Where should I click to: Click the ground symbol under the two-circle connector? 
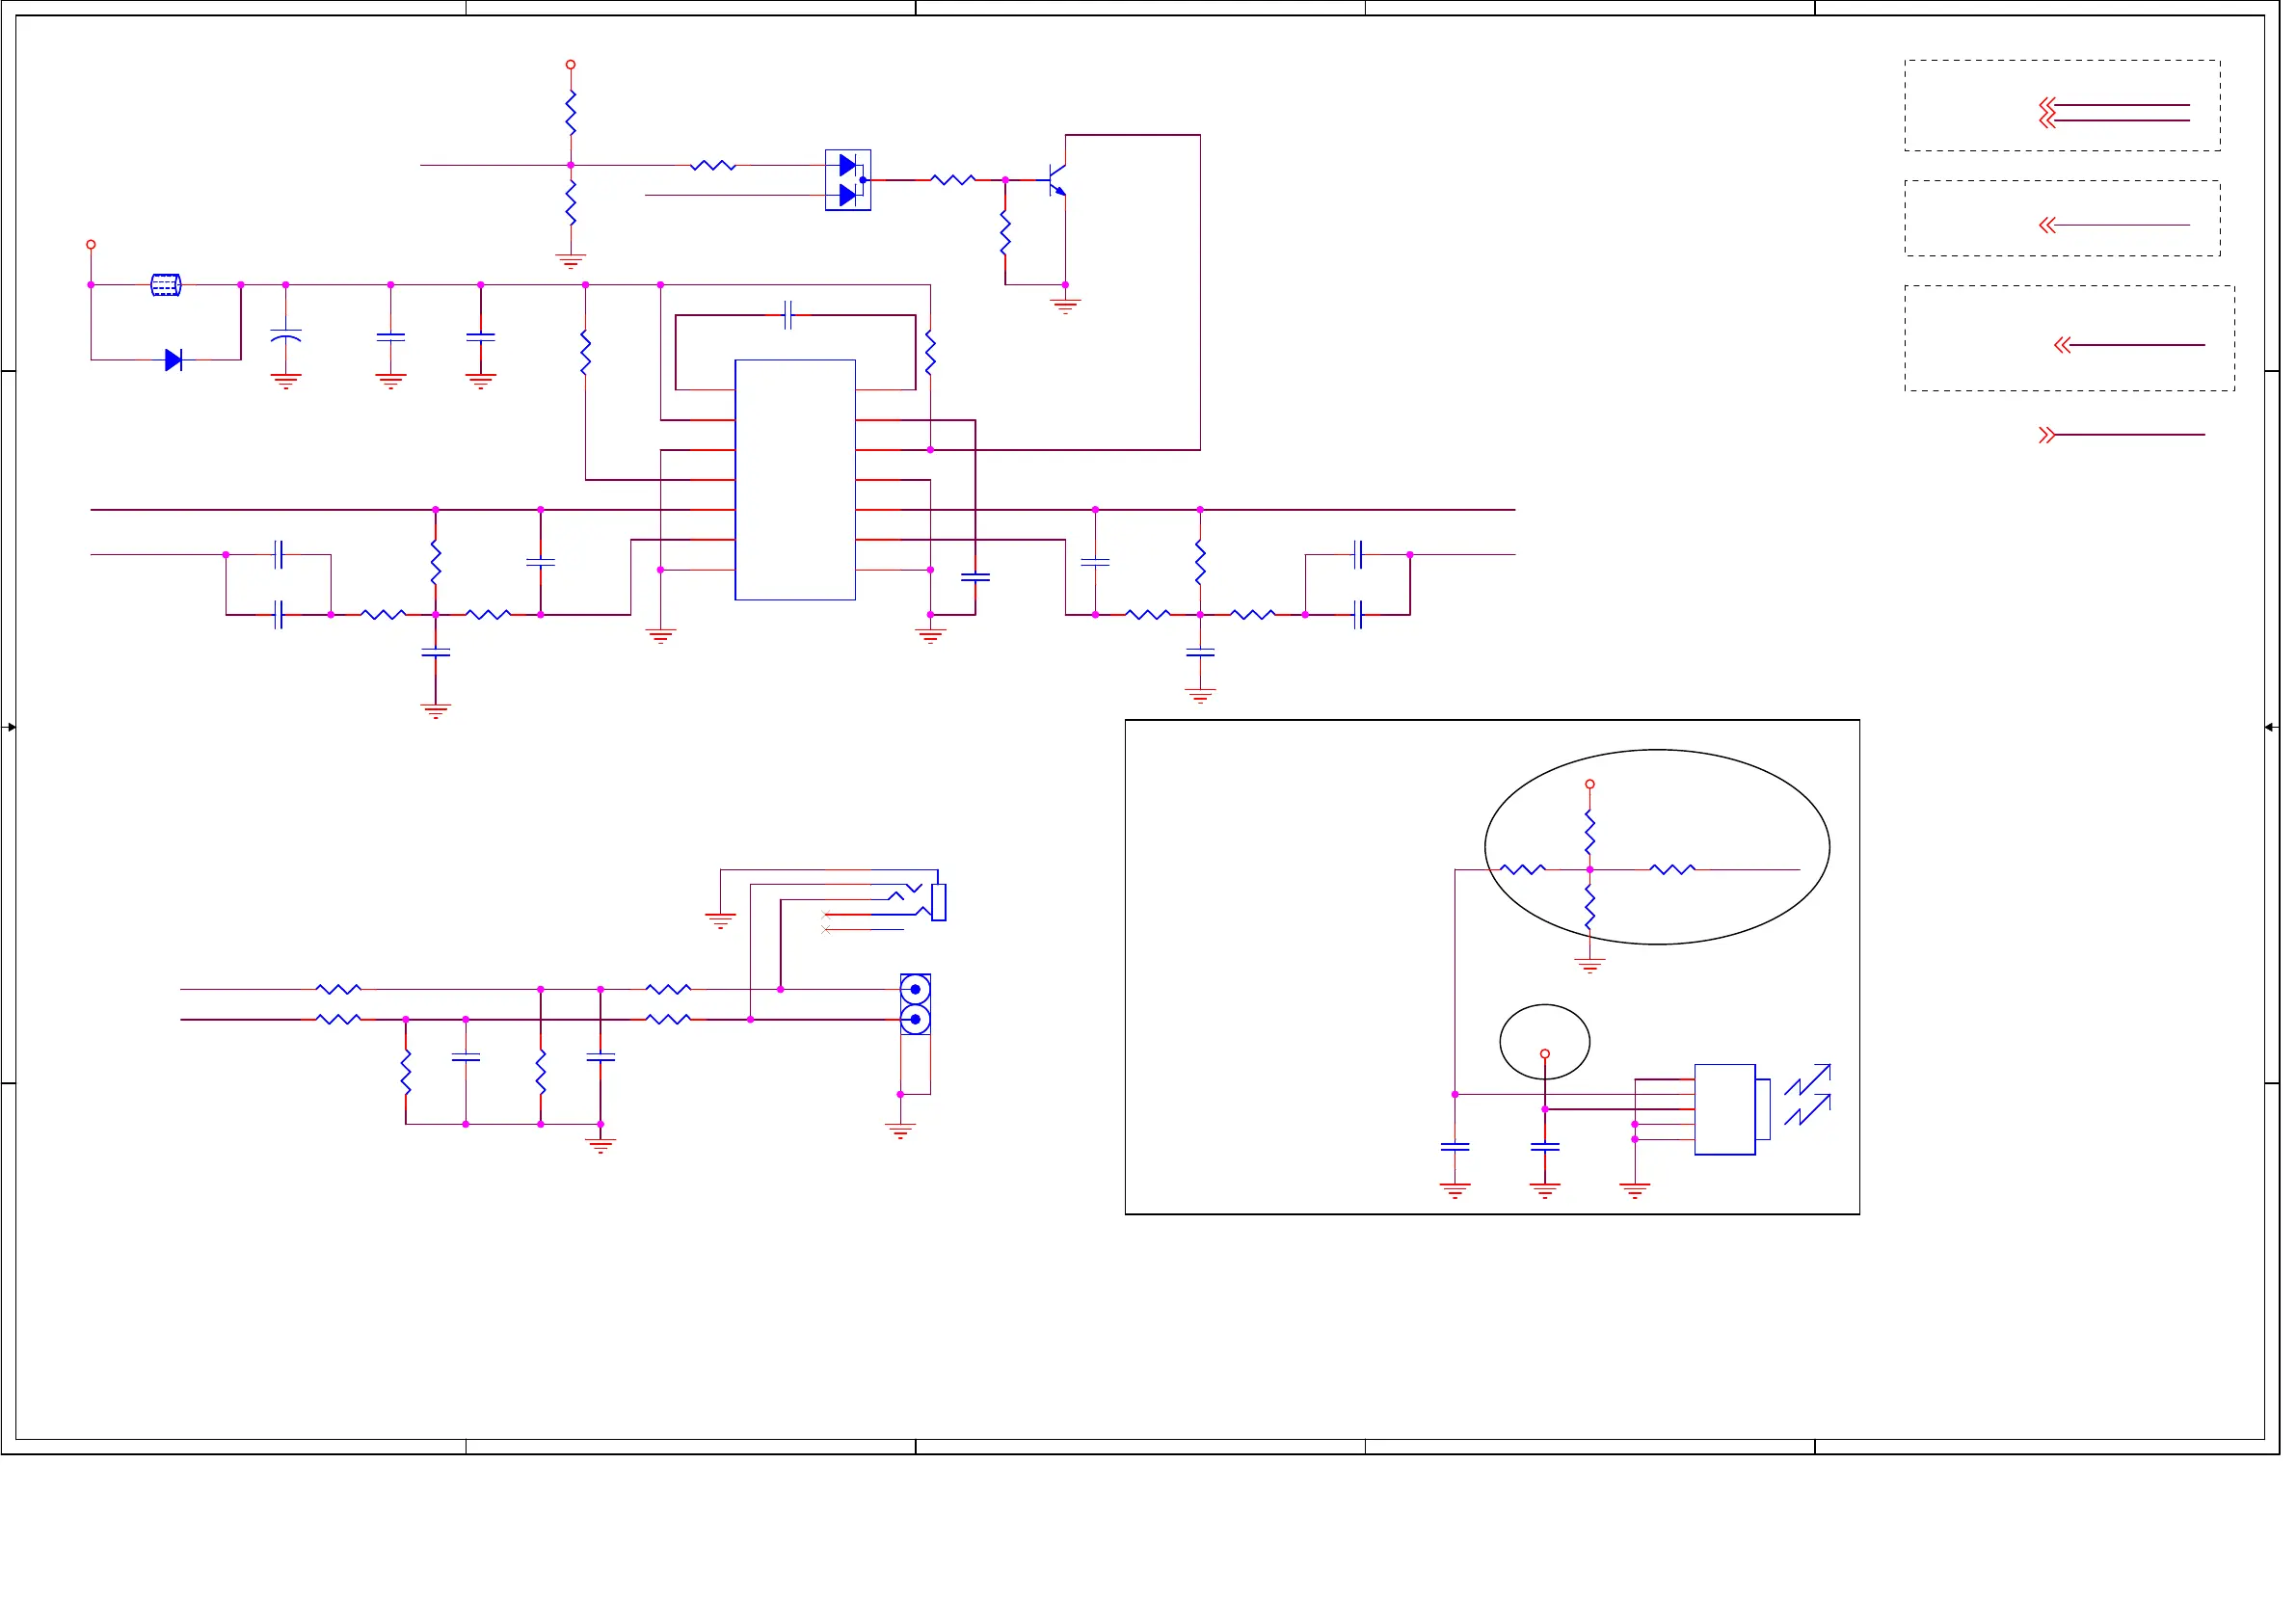(x=901, y=1131)
